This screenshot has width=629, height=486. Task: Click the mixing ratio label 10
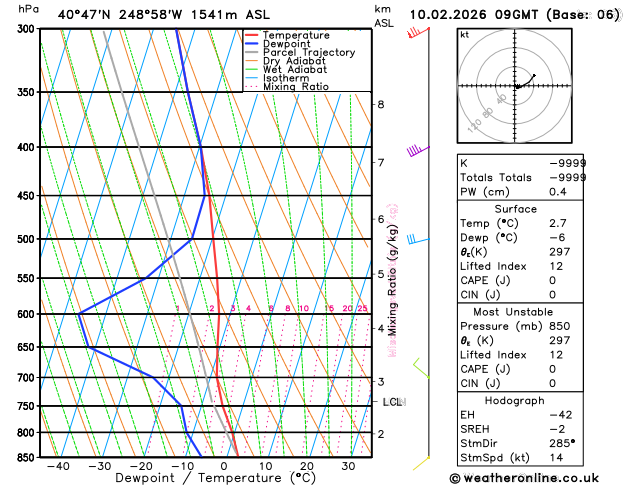pos(304,308)
